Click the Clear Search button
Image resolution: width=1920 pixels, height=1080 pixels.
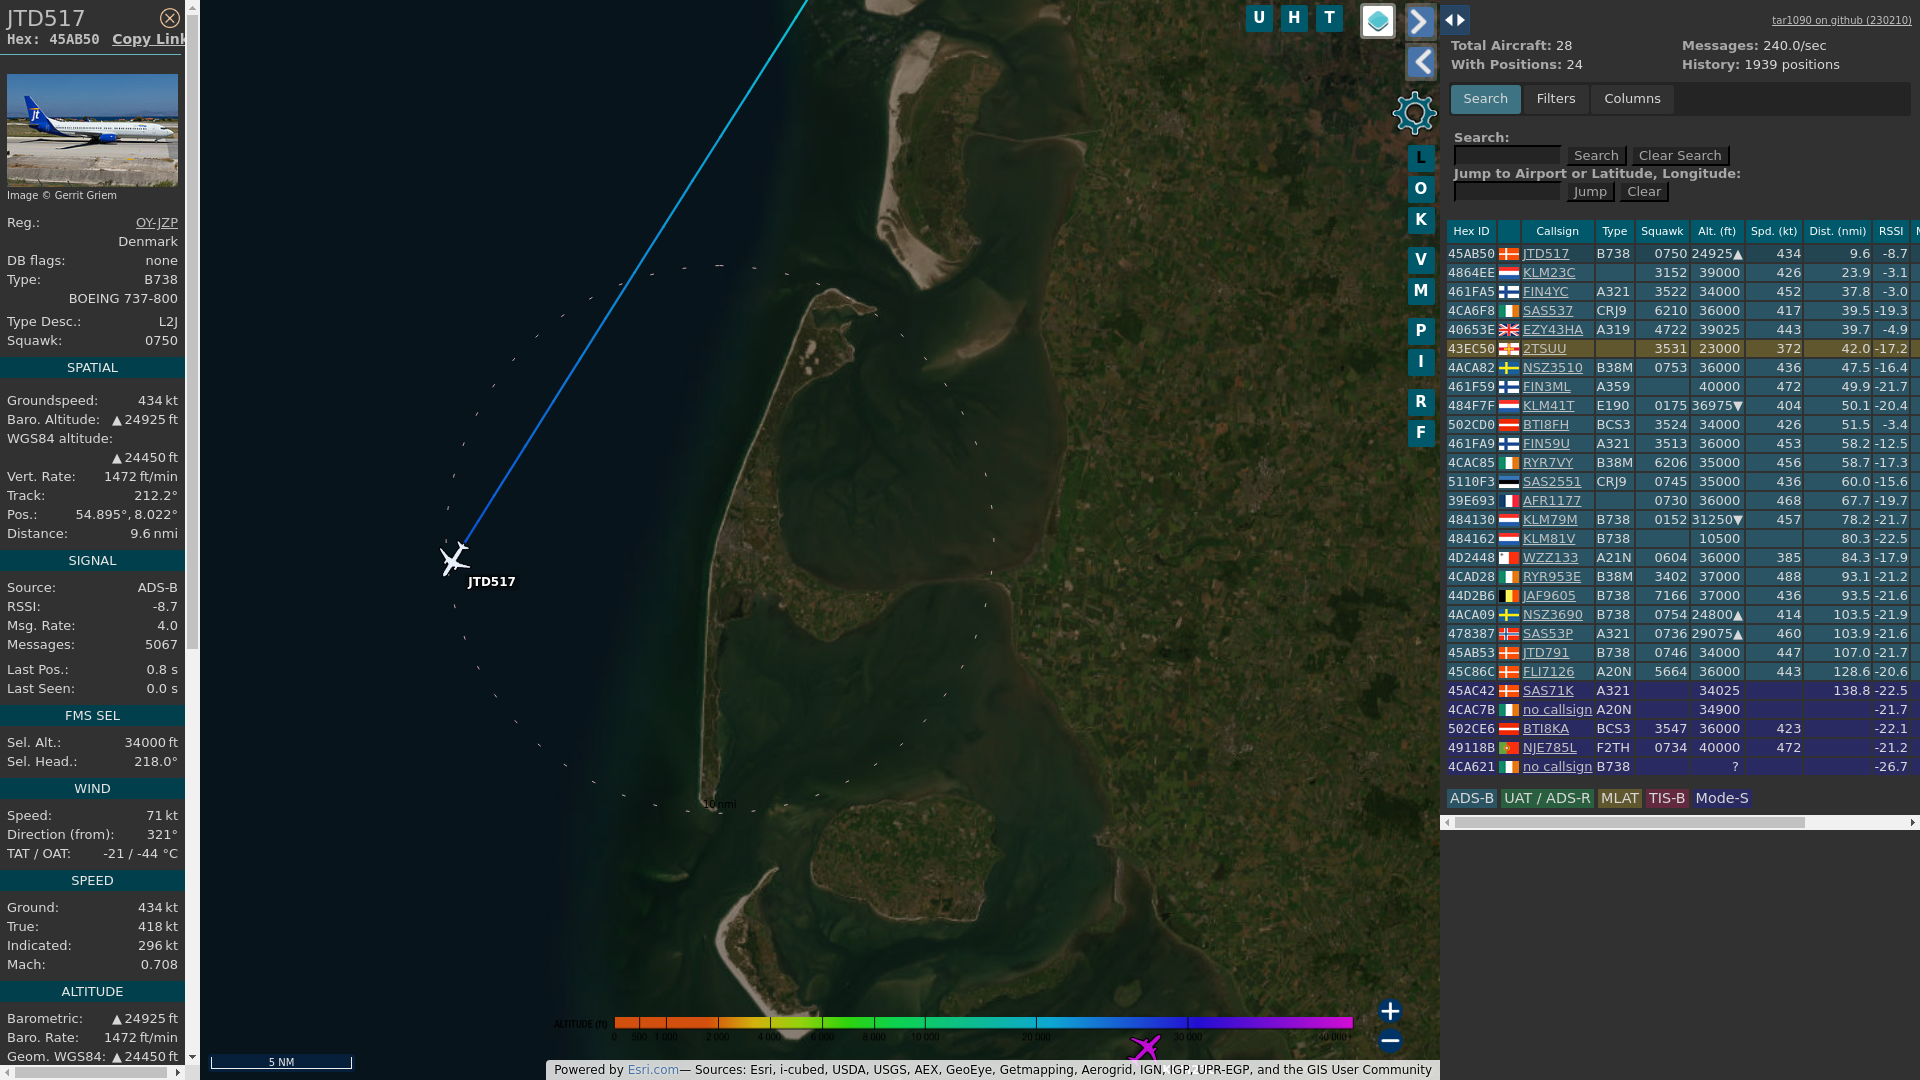tap(1679, 156)
